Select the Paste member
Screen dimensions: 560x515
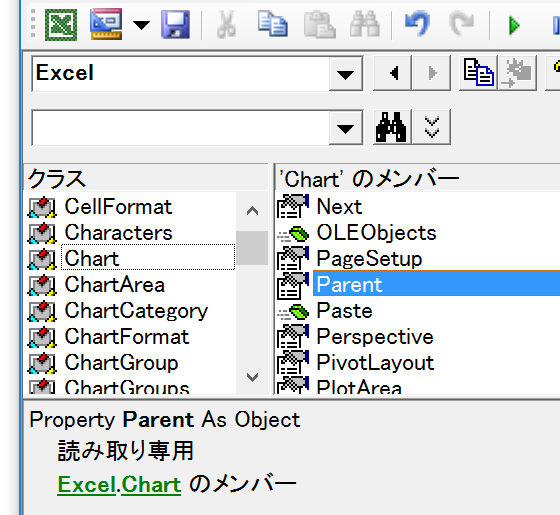coord(344,311)
